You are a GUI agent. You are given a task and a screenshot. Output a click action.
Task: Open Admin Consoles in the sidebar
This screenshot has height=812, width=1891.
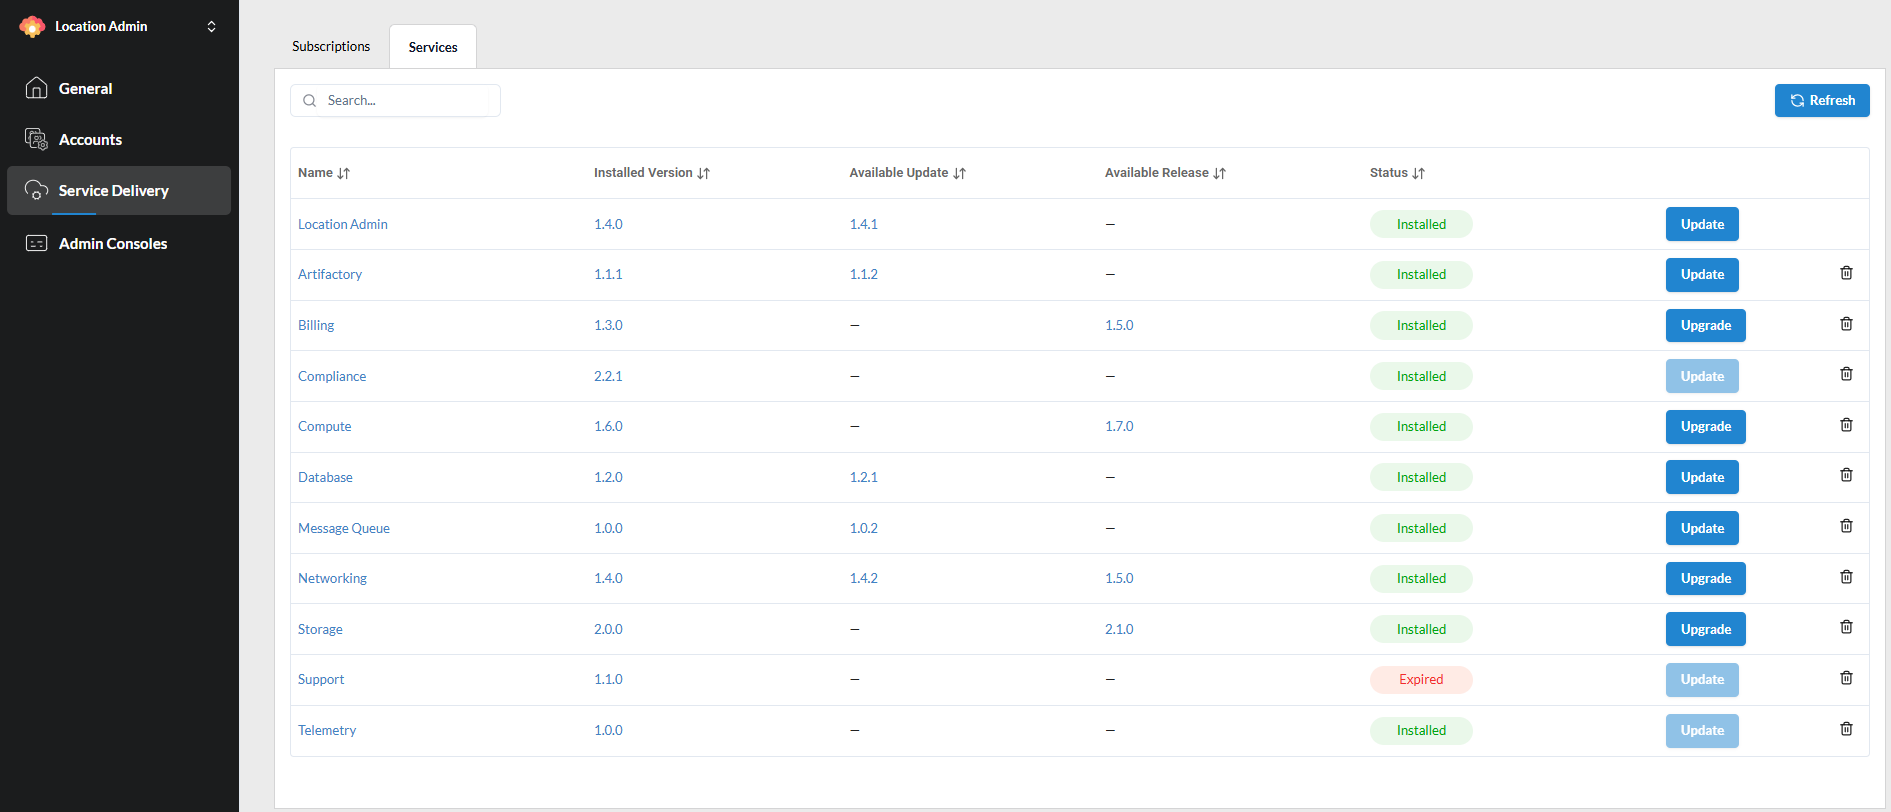[x=112, y=244]
